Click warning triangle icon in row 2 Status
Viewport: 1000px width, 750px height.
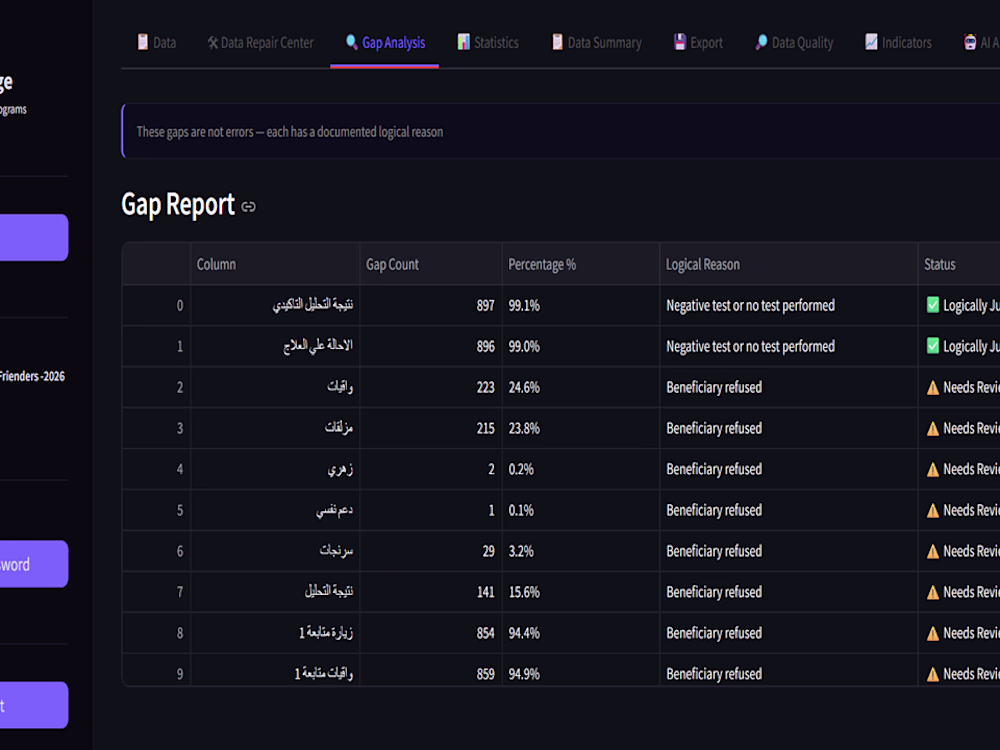(932, 387)
